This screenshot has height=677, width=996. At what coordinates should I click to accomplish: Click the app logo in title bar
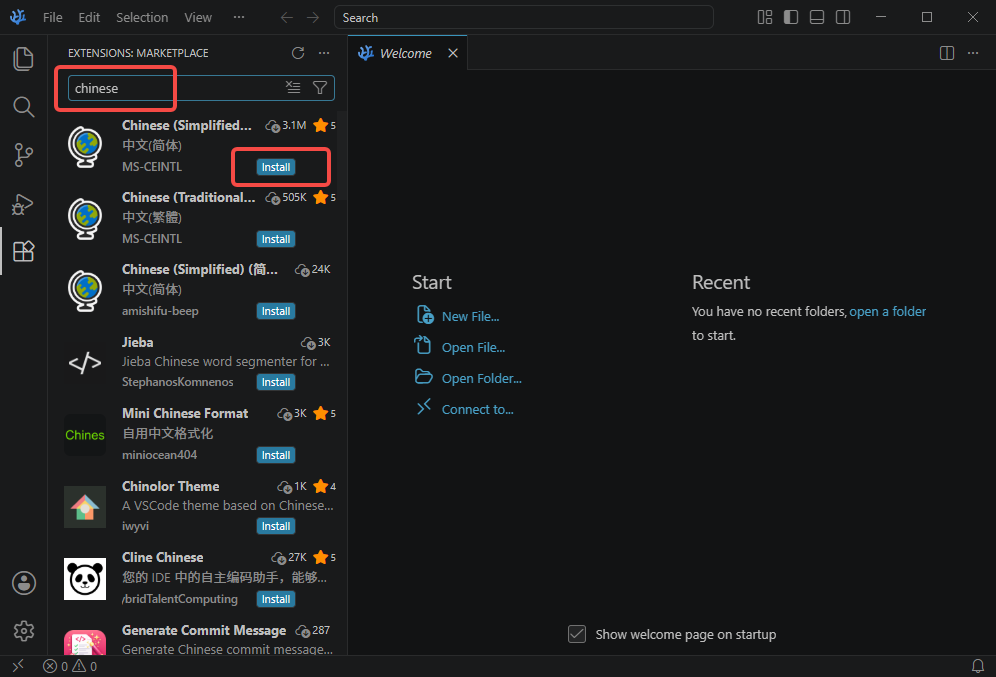coord(18,17)
